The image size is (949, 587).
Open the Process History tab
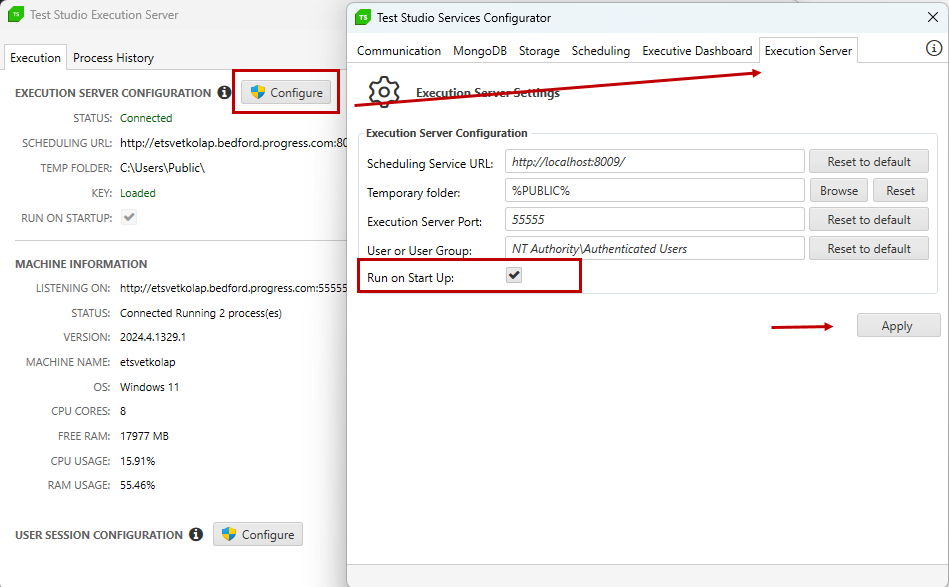(x=113, y=57)
